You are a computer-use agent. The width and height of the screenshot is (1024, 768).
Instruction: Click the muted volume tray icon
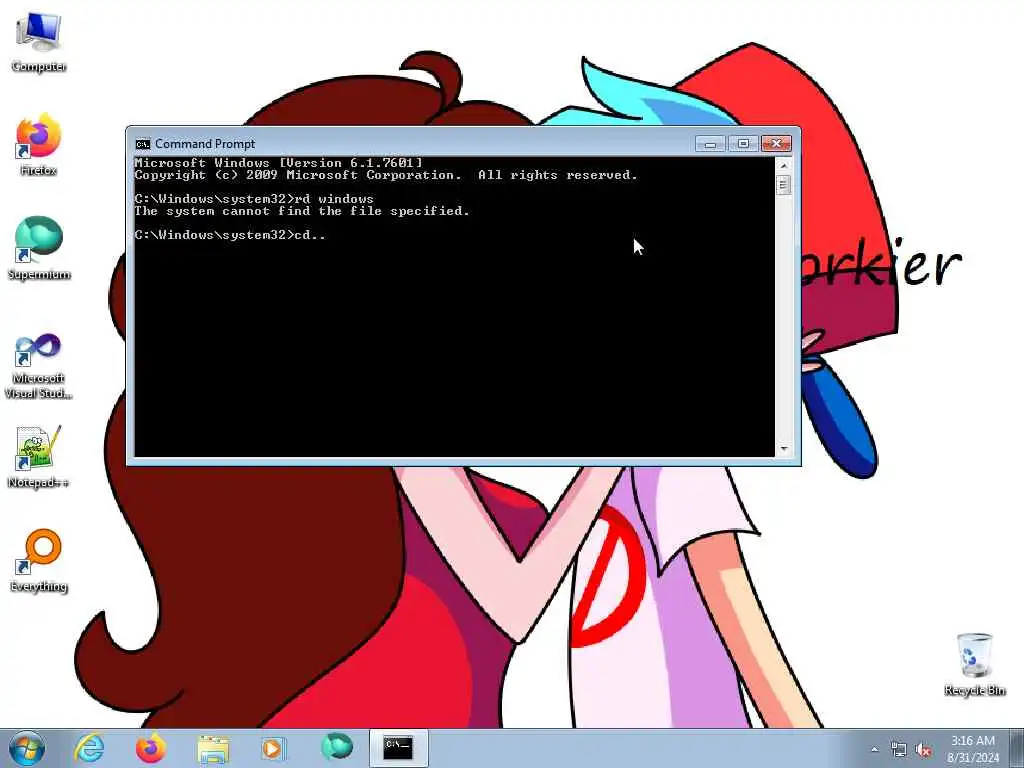point(923,750)
